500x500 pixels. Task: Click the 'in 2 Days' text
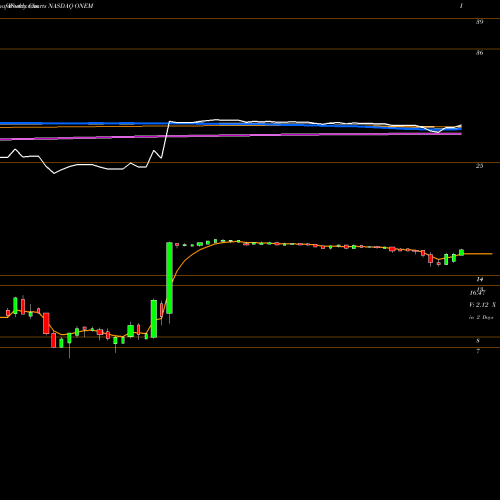[x=481, y=317]
